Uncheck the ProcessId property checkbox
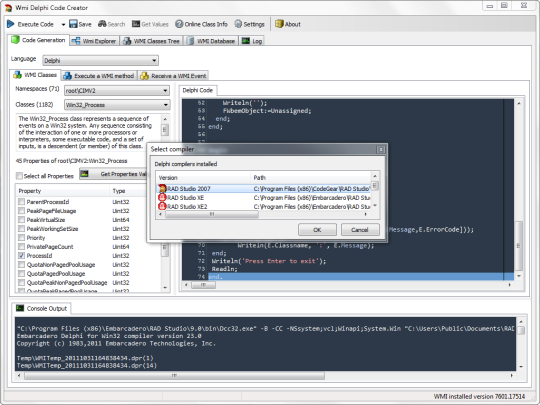Viewport: 540px width, 405px height. point(21,256)
